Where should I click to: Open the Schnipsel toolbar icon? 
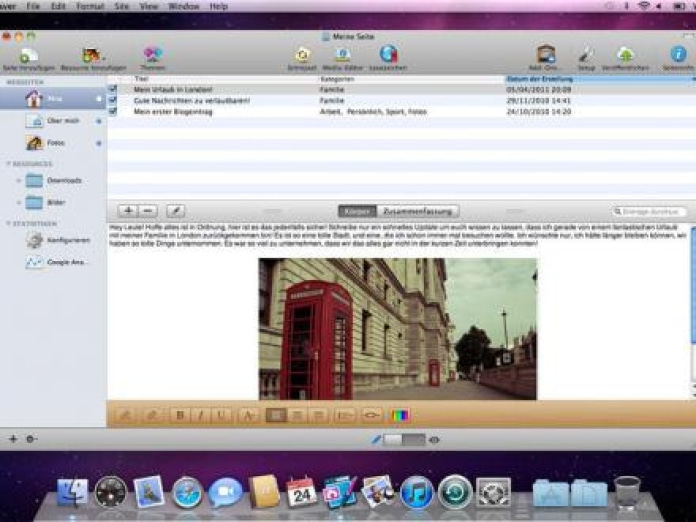302,55
